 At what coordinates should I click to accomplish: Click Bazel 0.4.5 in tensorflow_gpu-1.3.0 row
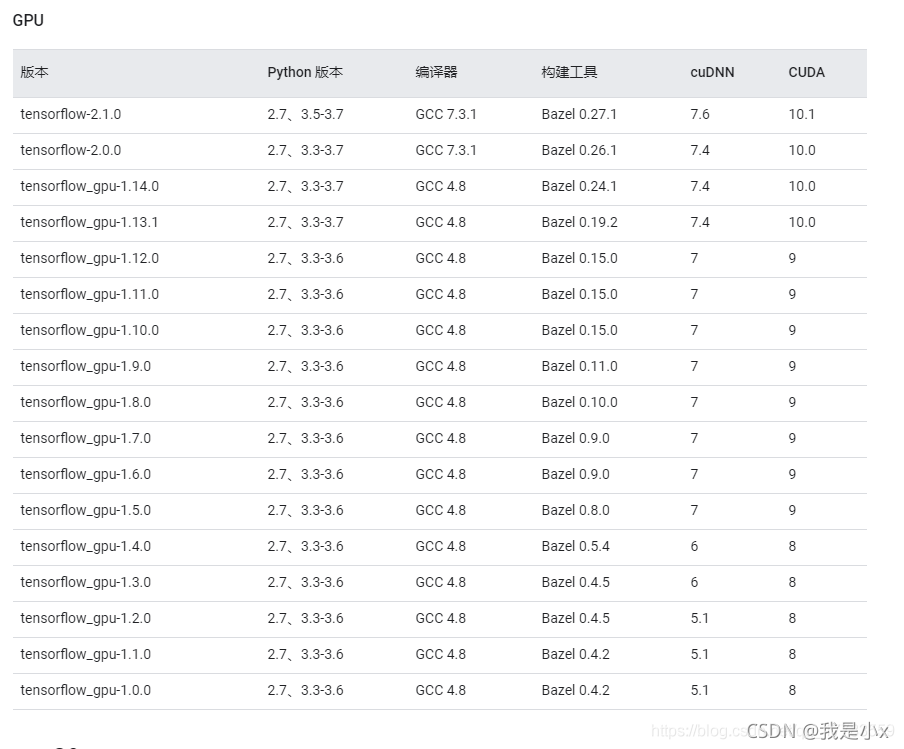point(575,582)
